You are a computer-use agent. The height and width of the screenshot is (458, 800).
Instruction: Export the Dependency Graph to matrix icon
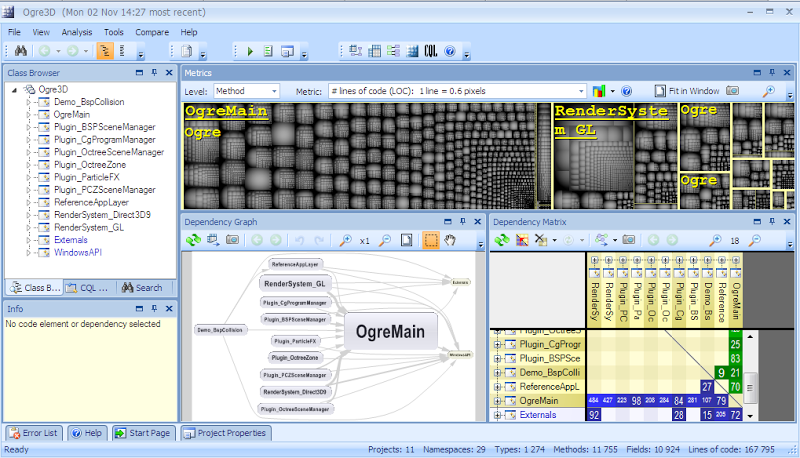click(x=213, y=240)
